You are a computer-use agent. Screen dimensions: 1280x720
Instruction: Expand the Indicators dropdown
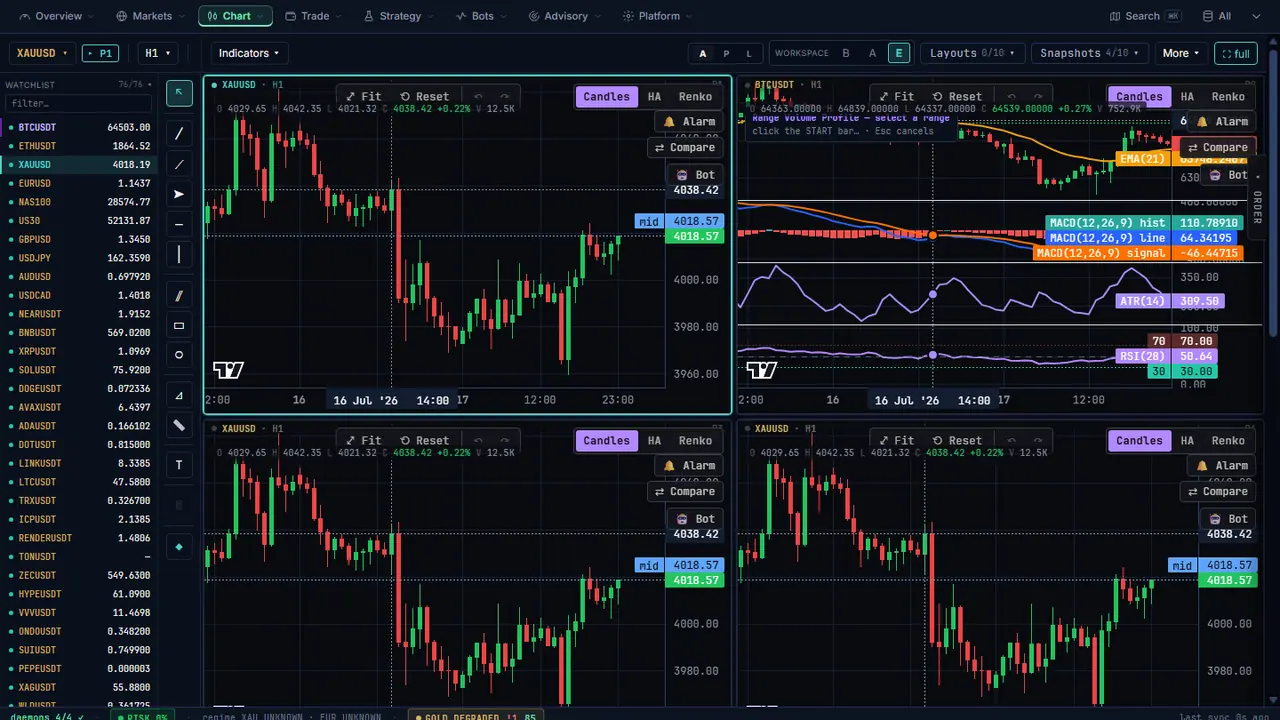[x=248, y=53]
